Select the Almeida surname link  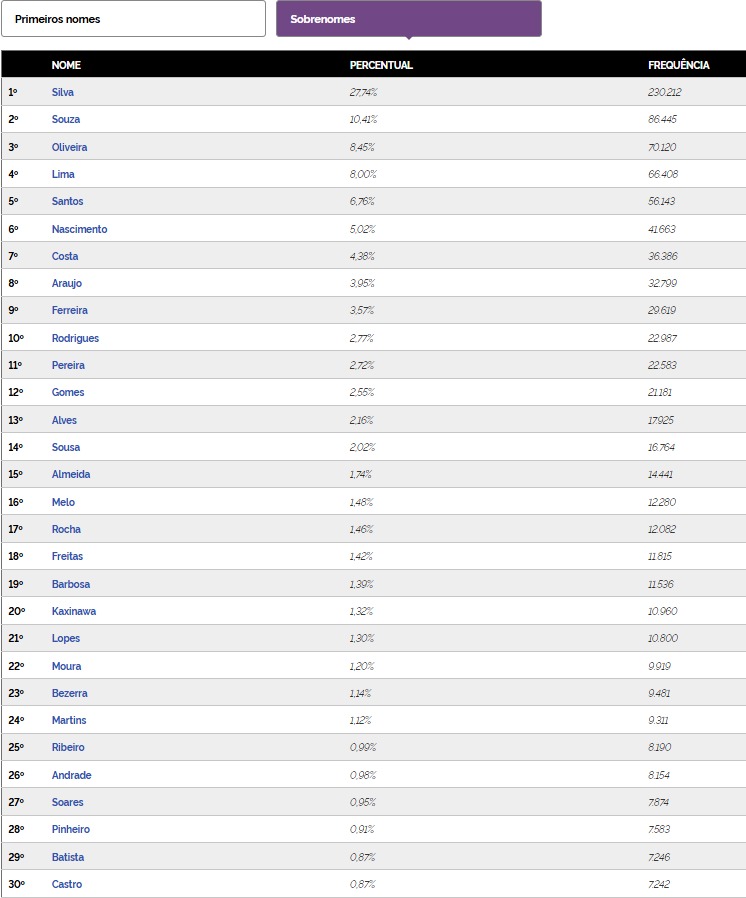pos(71,474)
